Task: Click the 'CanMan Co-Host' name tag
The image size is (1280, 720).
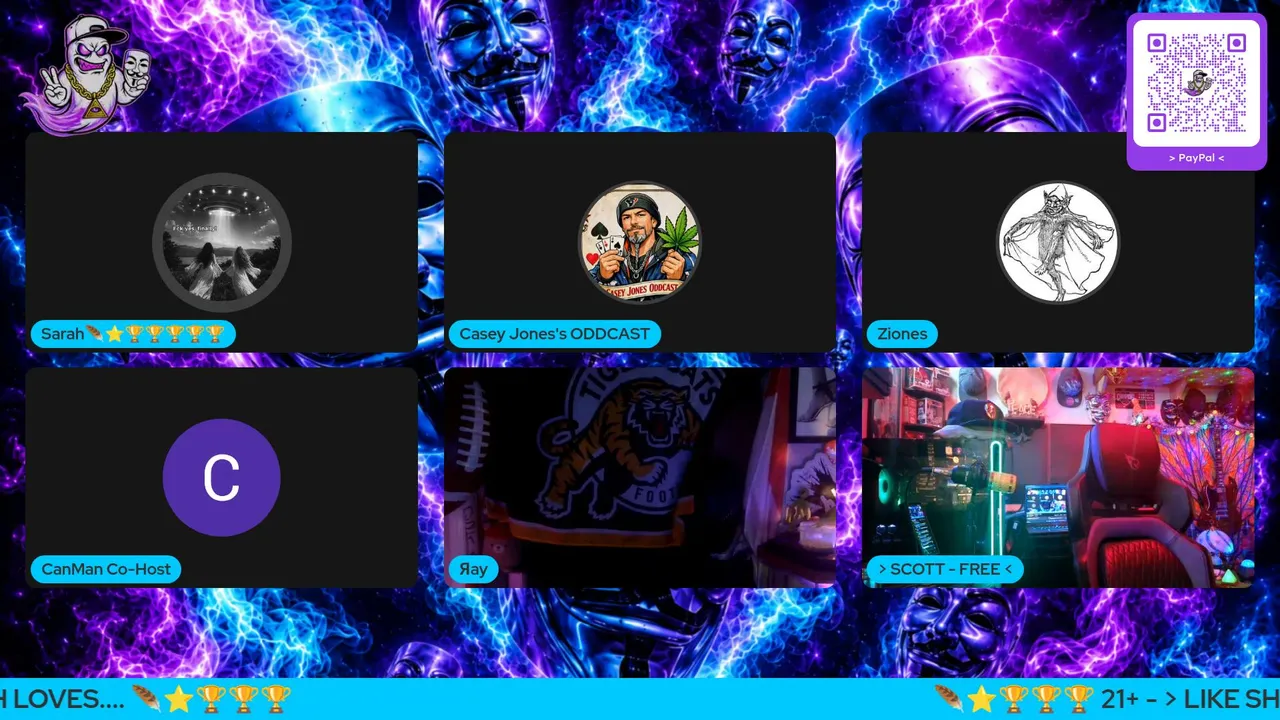Action: 106,569
